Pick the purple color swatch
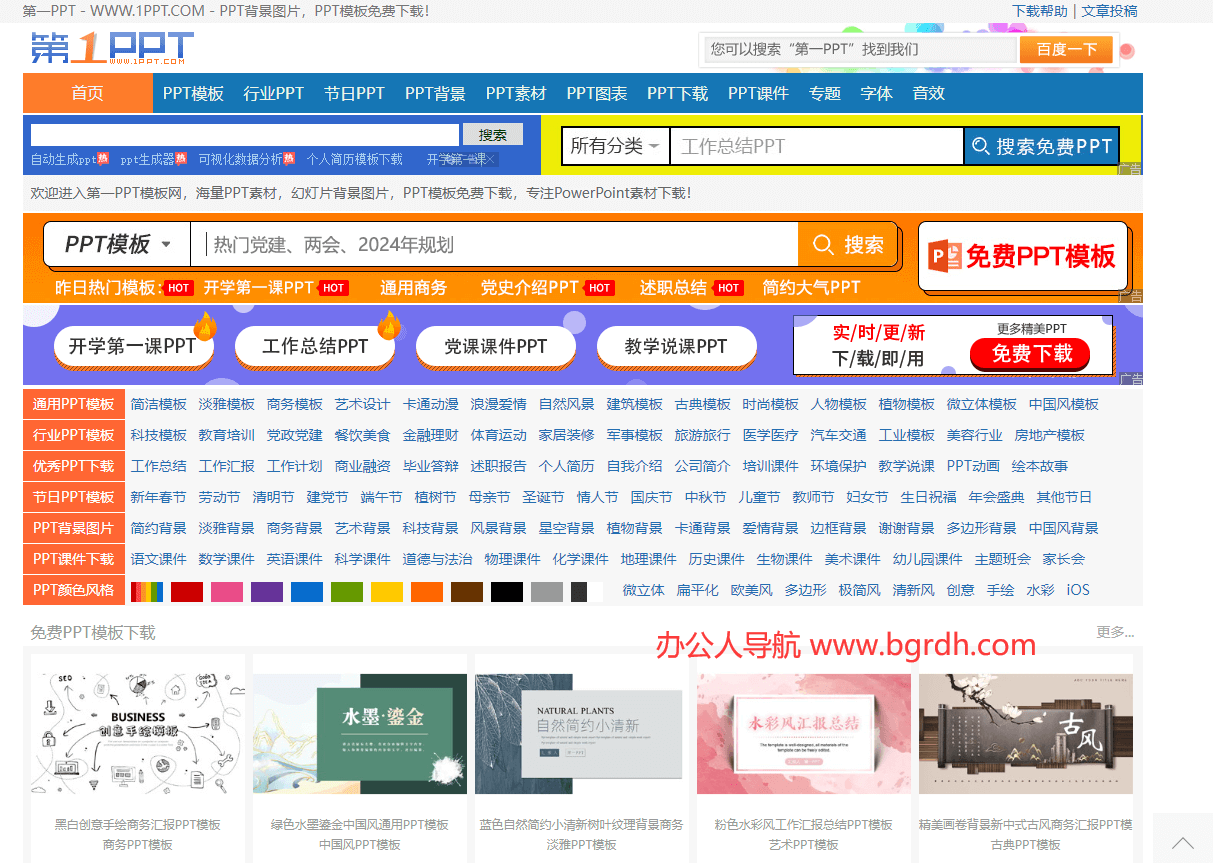This screenshot has width=1213, height=863. click(x=266, y=591)
